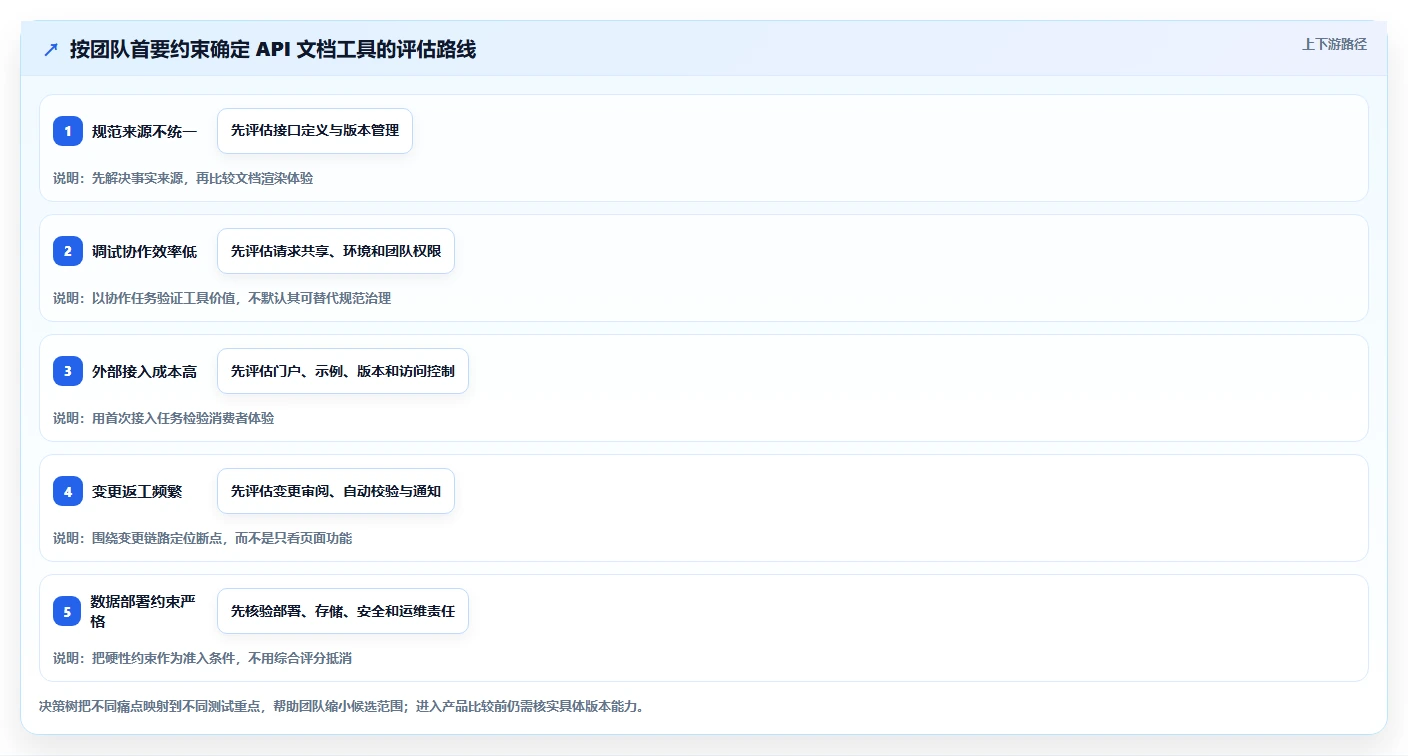The image size is (1408, 756).
Task: Click the 规范来源不统一 heading
Action: coord(144,131)
